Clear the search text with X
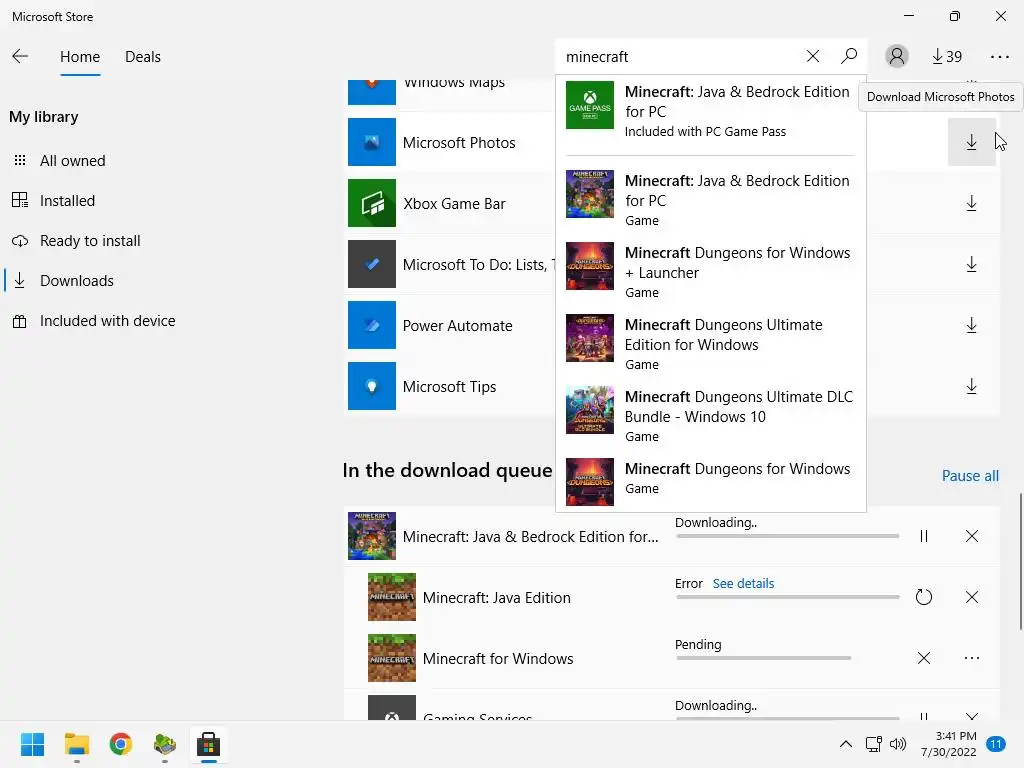This screenshot has height=768, width=1024. [x=812, y=56]
